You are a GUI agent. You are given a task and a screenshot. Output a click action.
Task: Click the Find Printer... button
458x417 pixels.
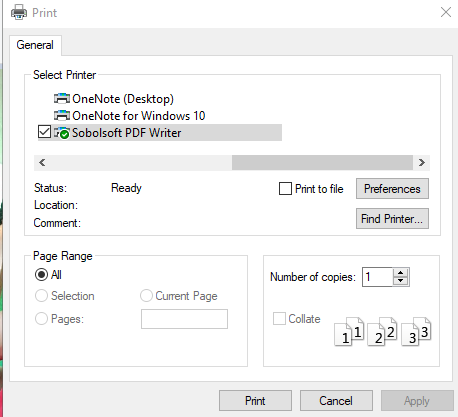[392, 219]
